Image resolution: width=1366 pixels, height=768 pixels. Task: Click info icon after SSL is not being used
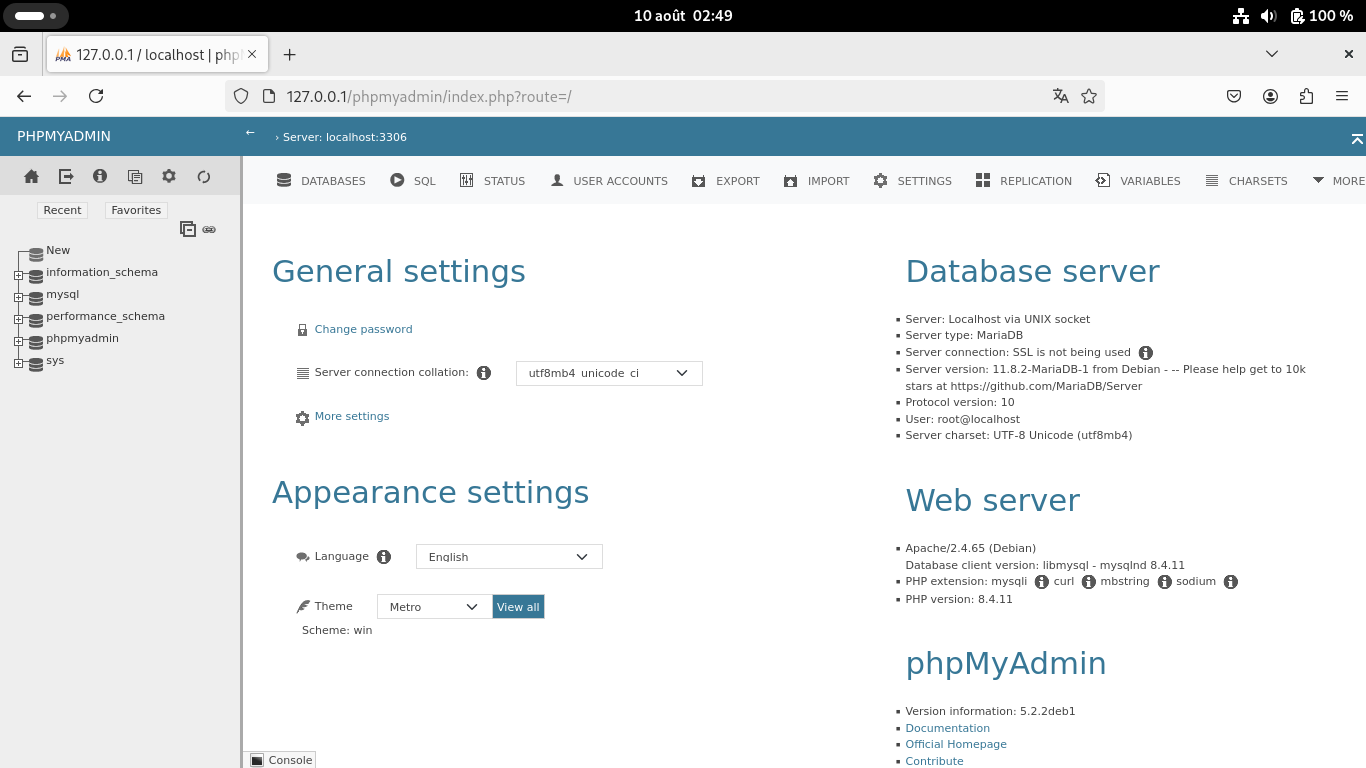(x=1146, y=353)
